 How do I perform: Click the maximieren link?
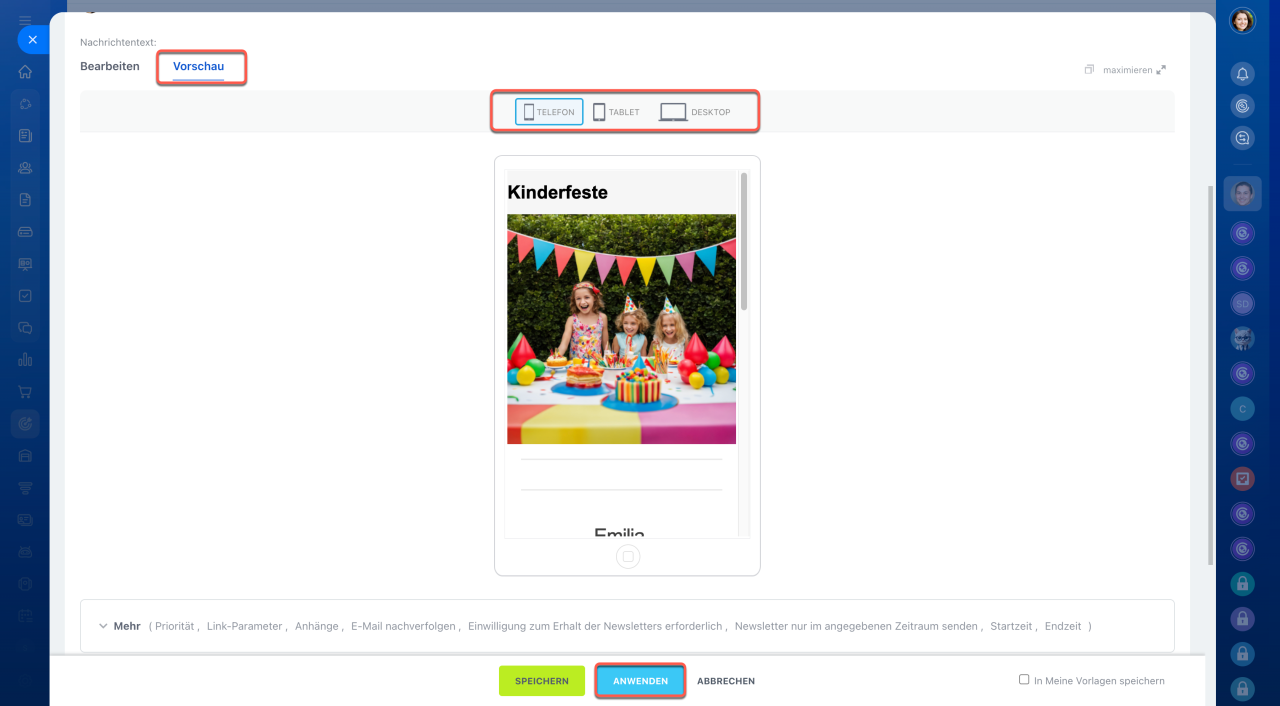pyautogui.click(x=1127, y=70)
